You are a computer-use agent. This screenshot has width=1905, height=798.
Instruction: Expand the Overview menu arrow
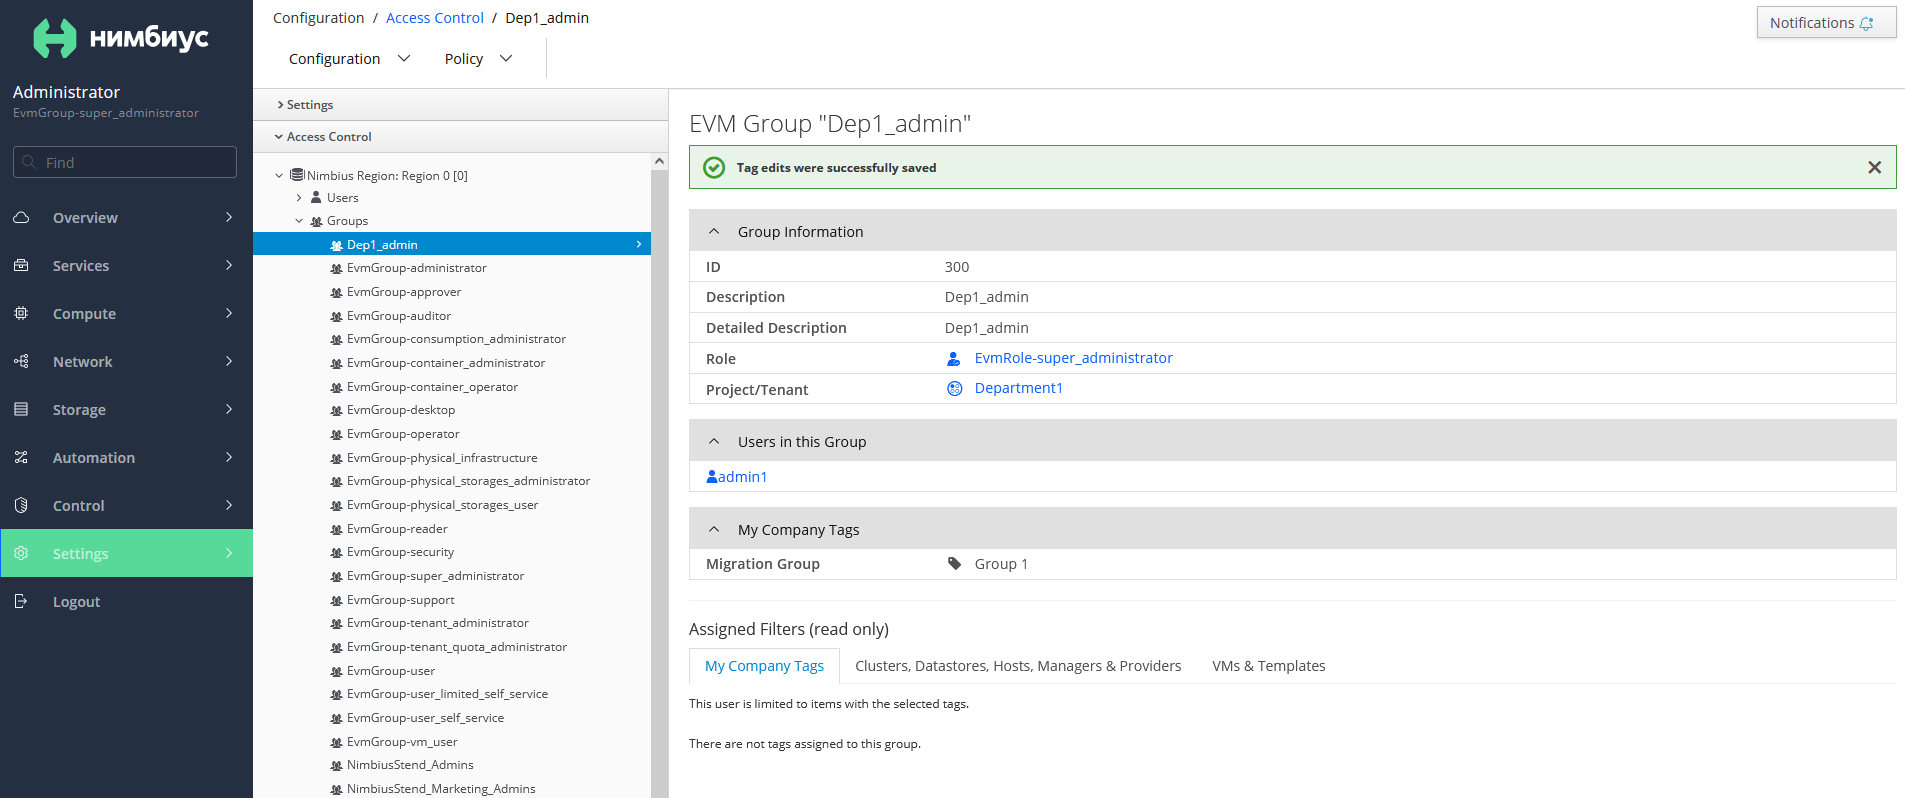click(x=229, y=217)
